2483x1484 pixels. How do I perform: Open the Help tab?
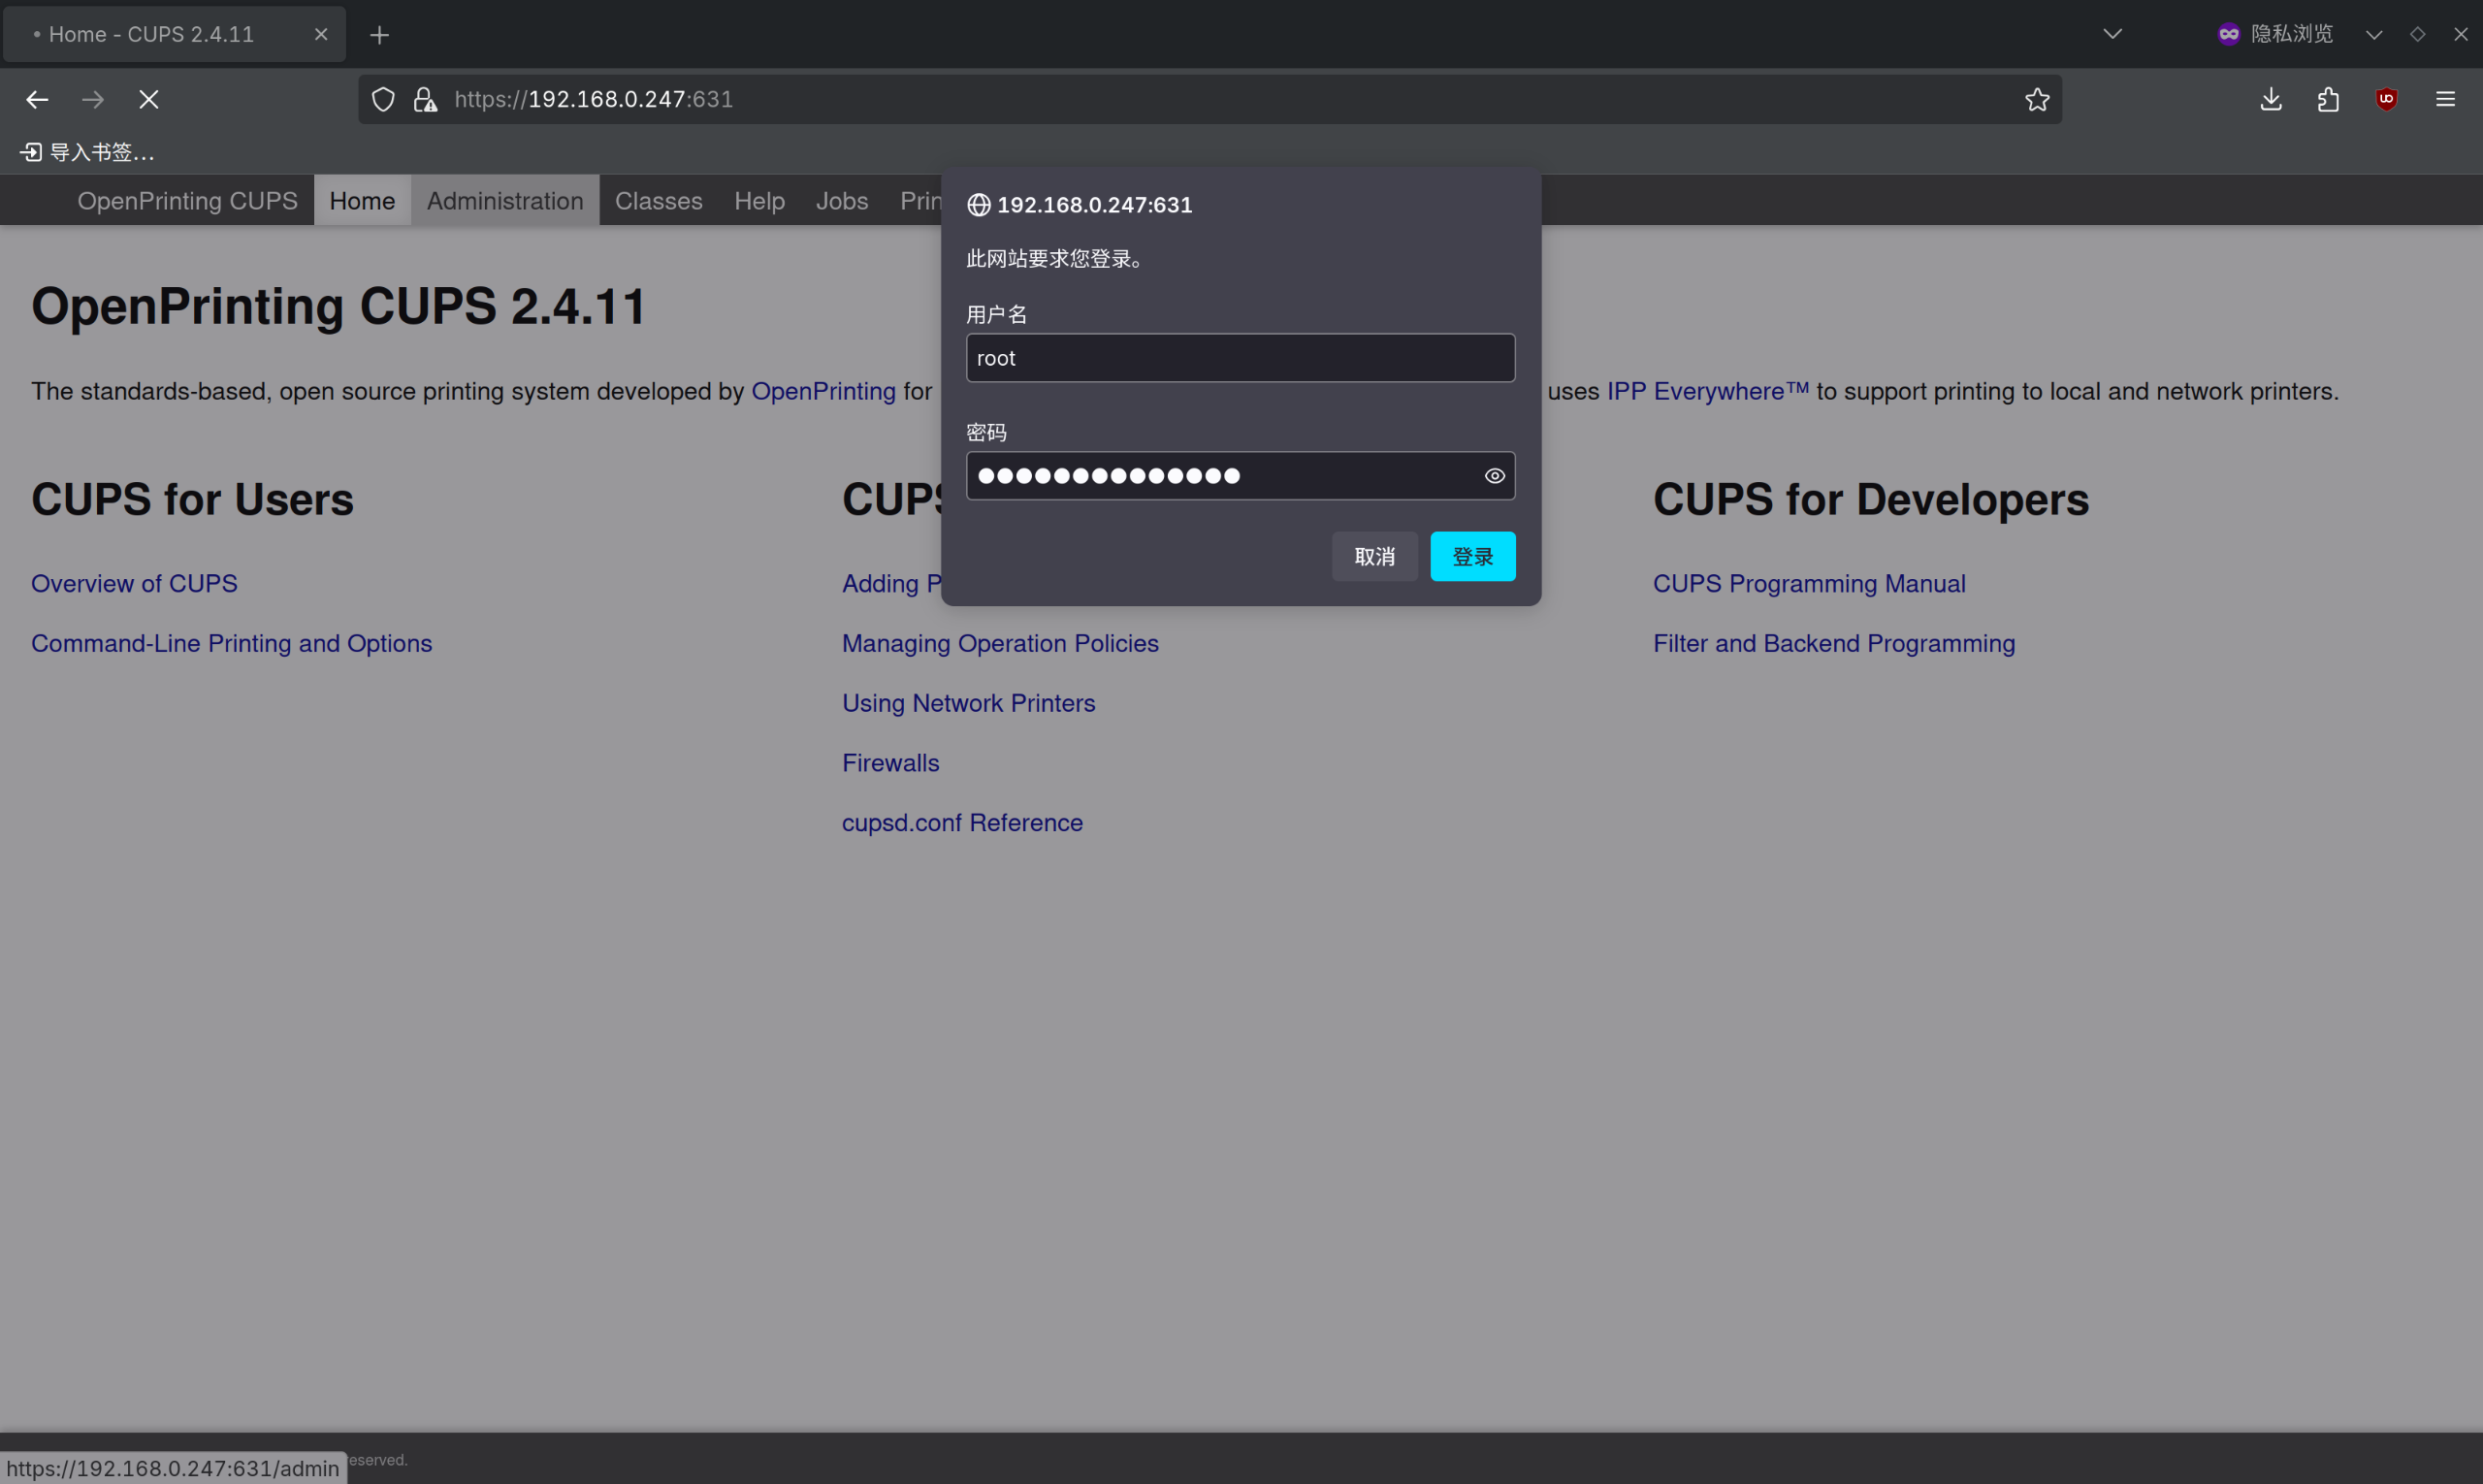pos(760,201)
